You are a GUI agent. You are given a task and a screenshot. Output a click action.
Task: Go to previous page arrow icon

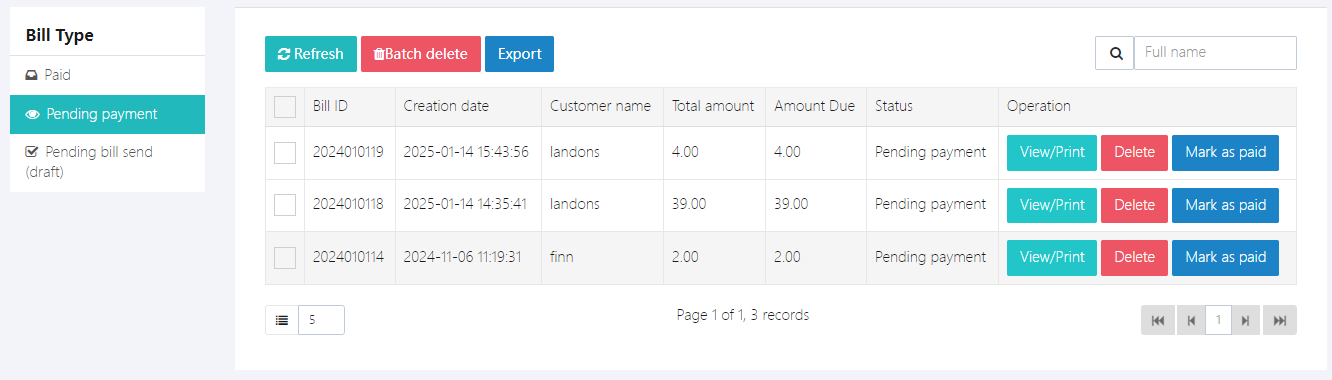pyautogui.click(x=1191, y=320)
